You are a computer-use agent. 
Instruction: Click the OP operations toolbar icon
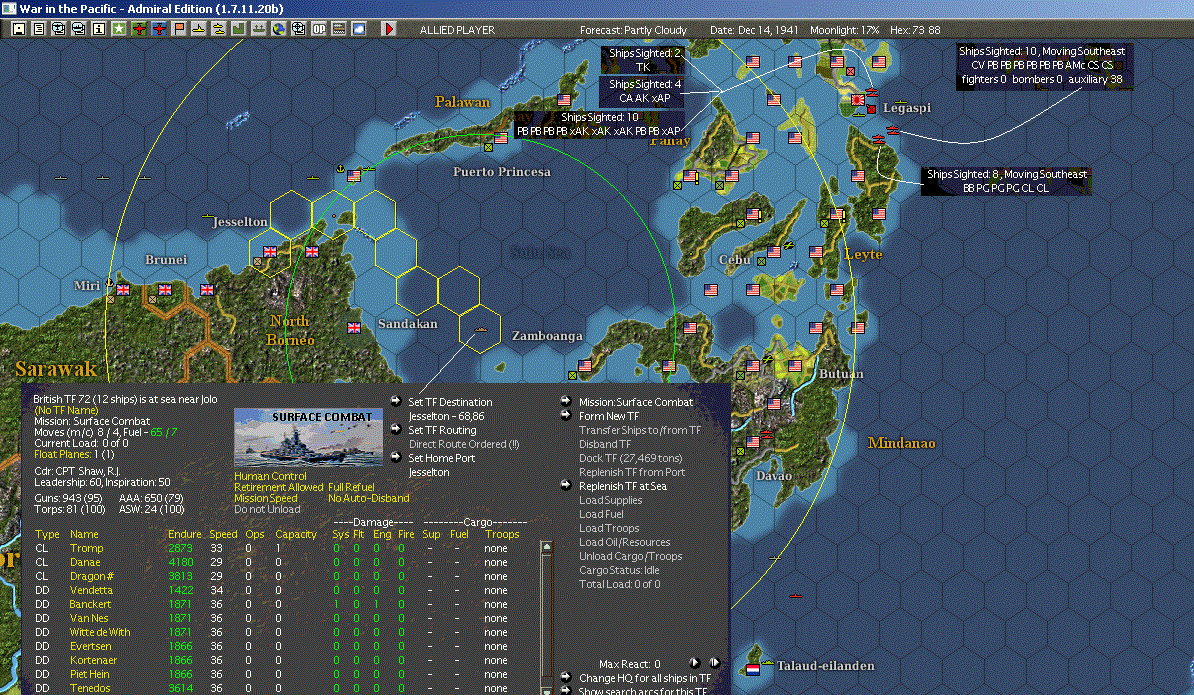(319, 29)
